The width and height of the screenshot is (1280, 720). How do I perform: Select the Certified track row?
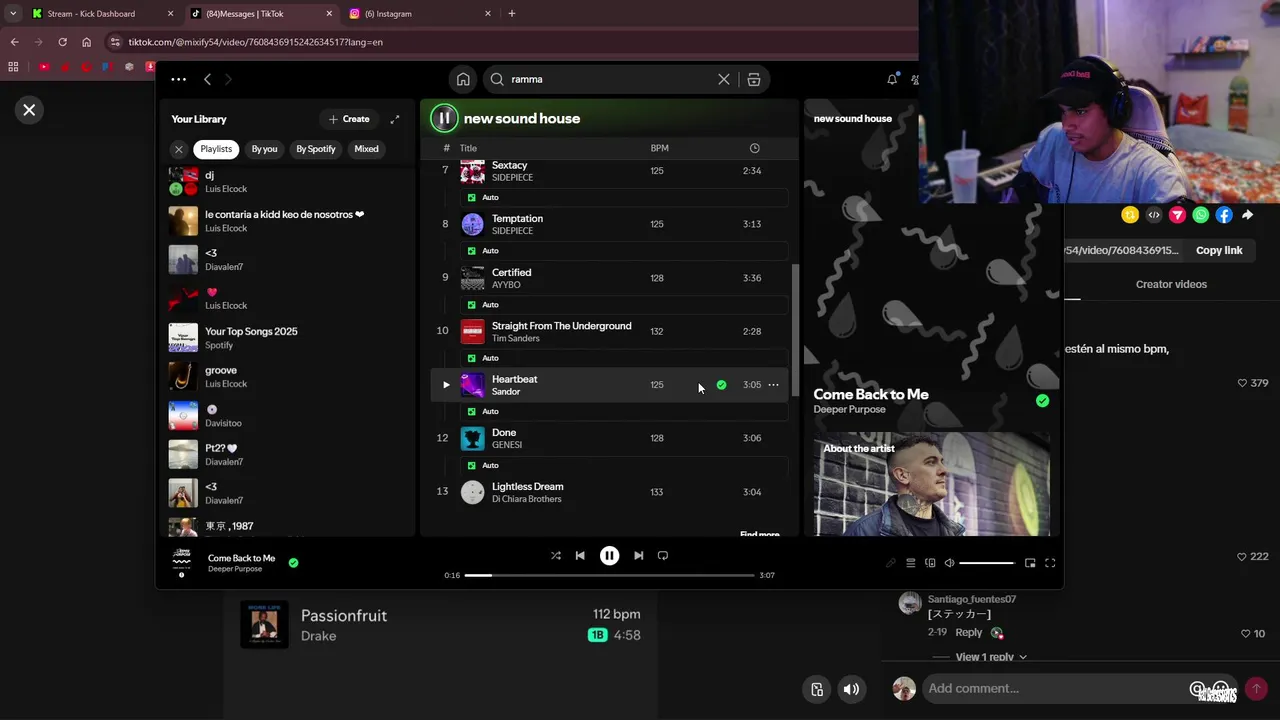tap(610, 278)
